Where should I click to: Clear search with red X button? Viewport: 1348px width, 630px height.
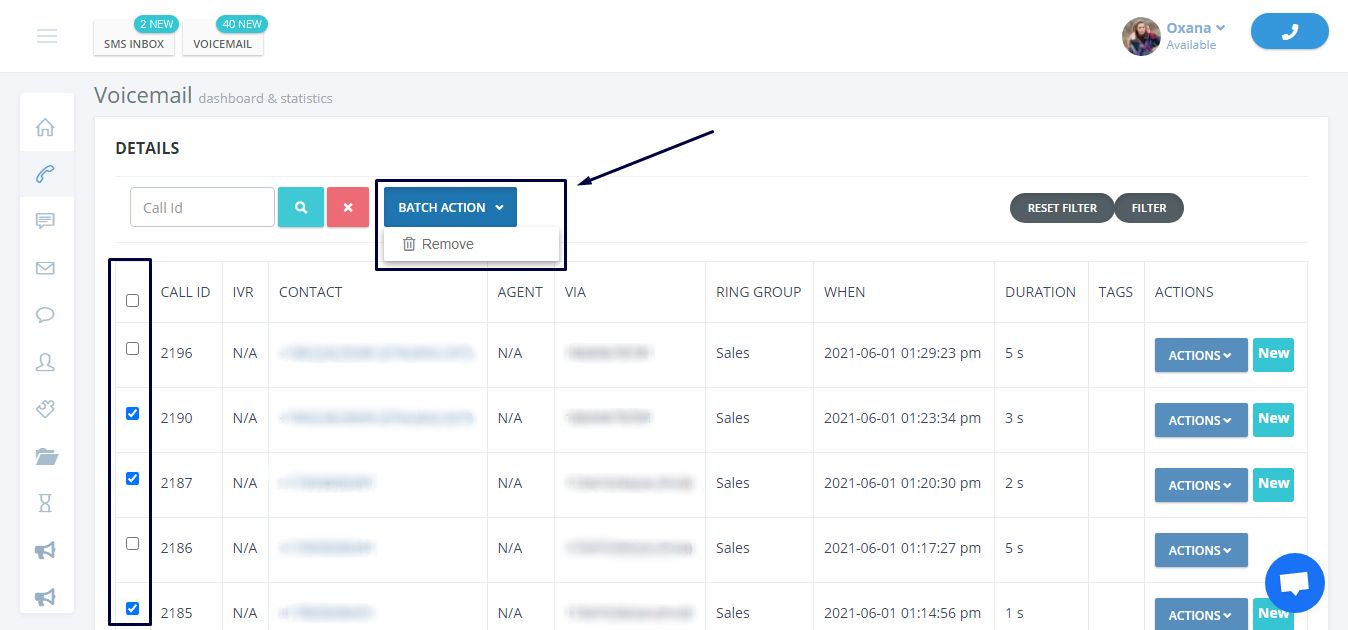tap(348, 208)
